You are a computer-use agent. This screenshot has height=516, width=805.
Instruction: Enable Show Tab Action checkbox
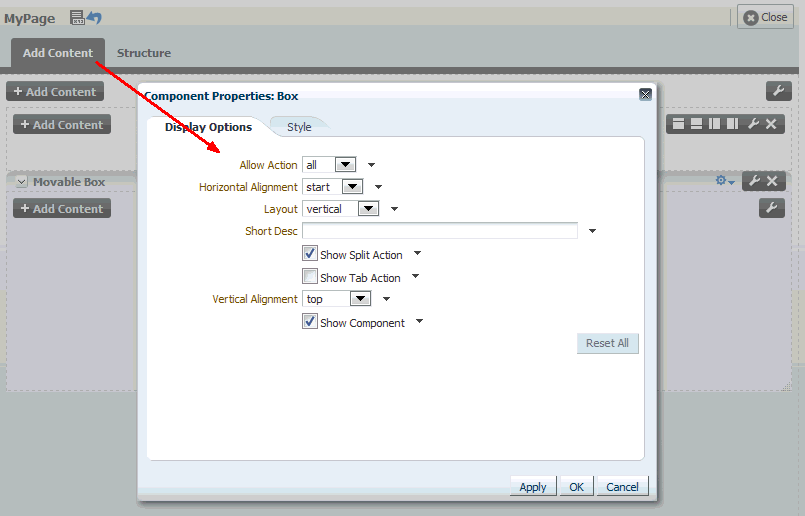click(309, 277)
